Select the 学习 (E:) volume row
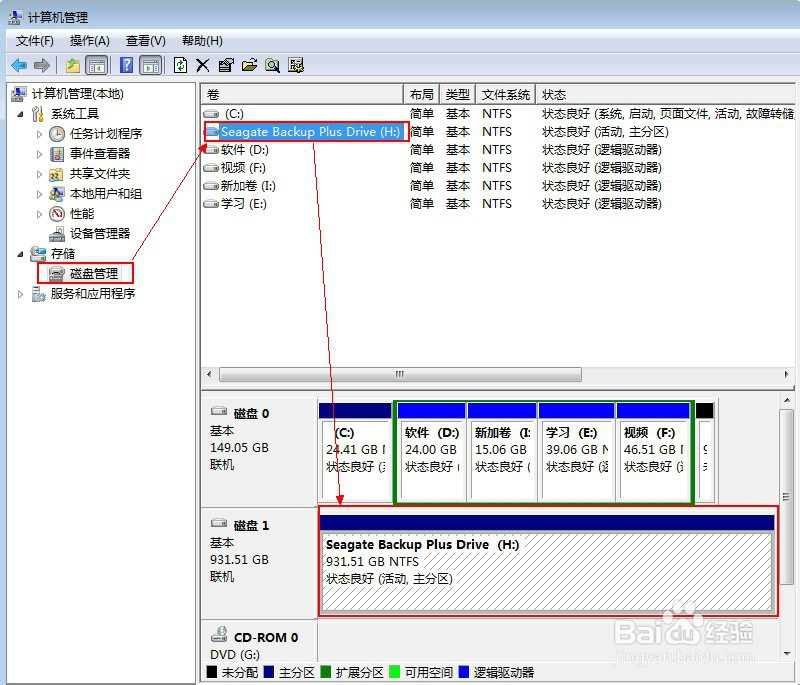The image size is (800, 685). pos(498,204)
